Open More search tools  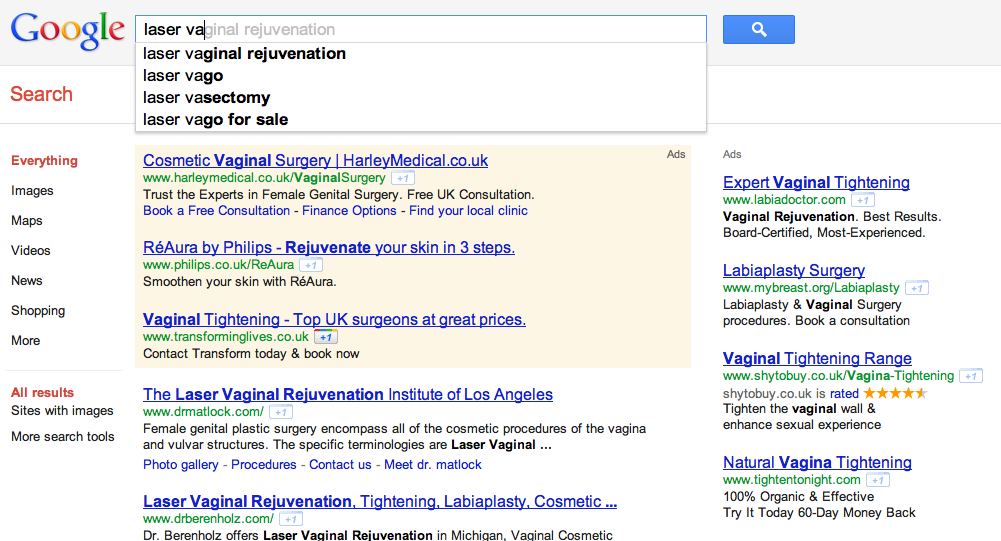(x=63, y=436)
